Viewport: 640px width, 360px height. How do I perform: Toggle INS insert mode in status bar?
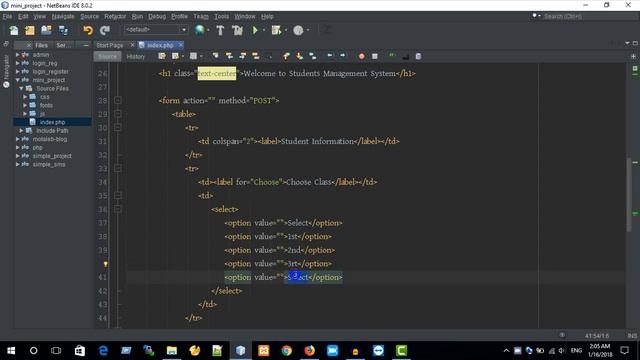(x=632, y=336)
